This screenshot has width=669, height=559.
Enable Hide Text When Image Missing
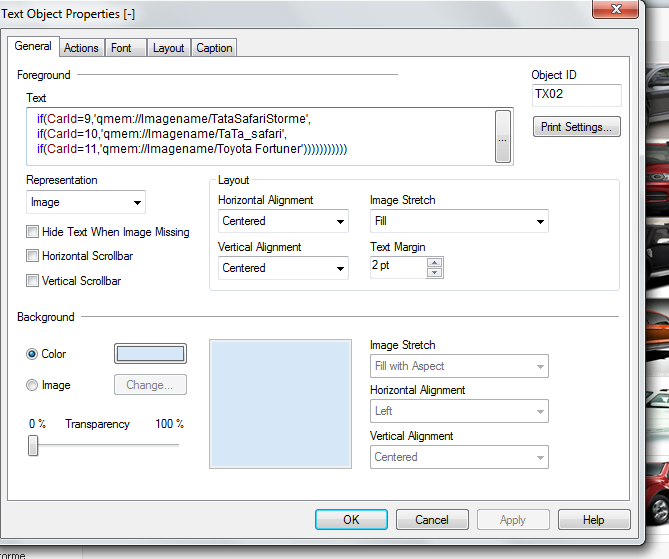click(x=32, y=232)
